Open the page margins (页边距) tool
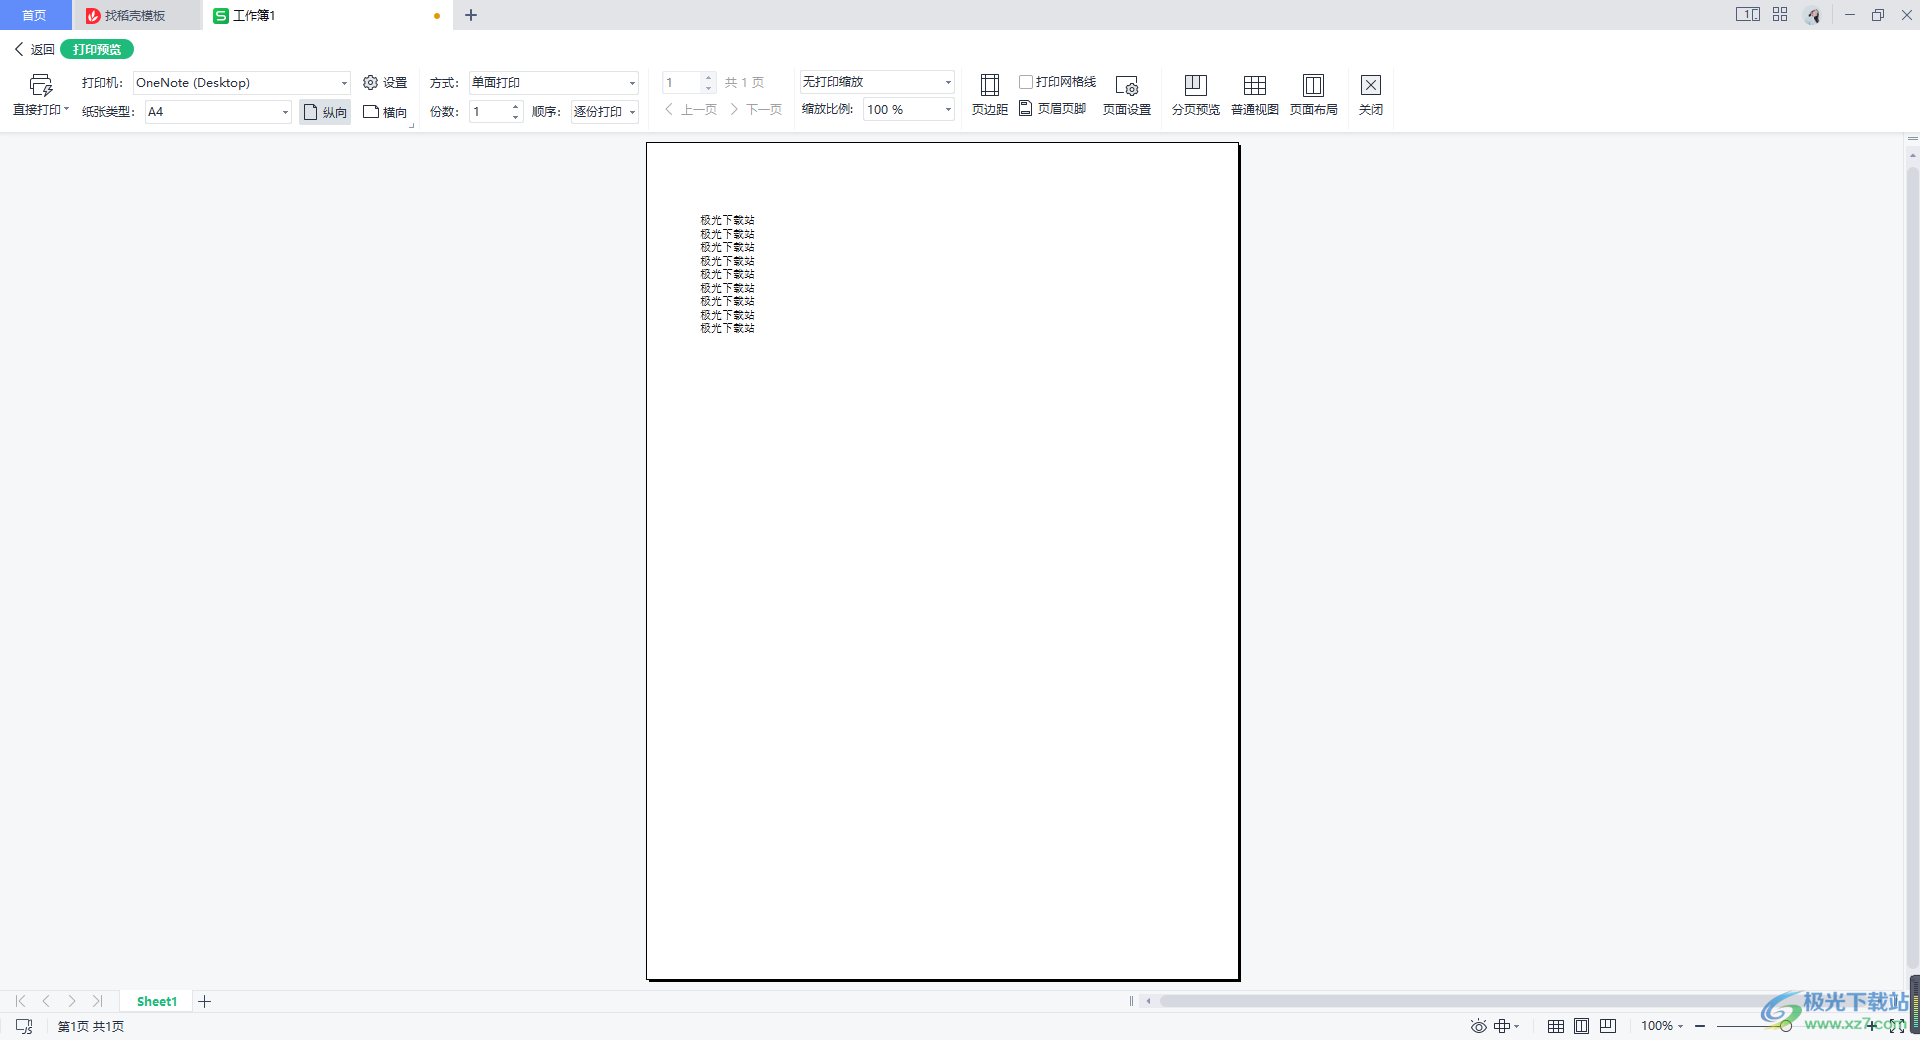Image resolution: width=1920 pixels, height=1040 pixels. pos(990,95)
